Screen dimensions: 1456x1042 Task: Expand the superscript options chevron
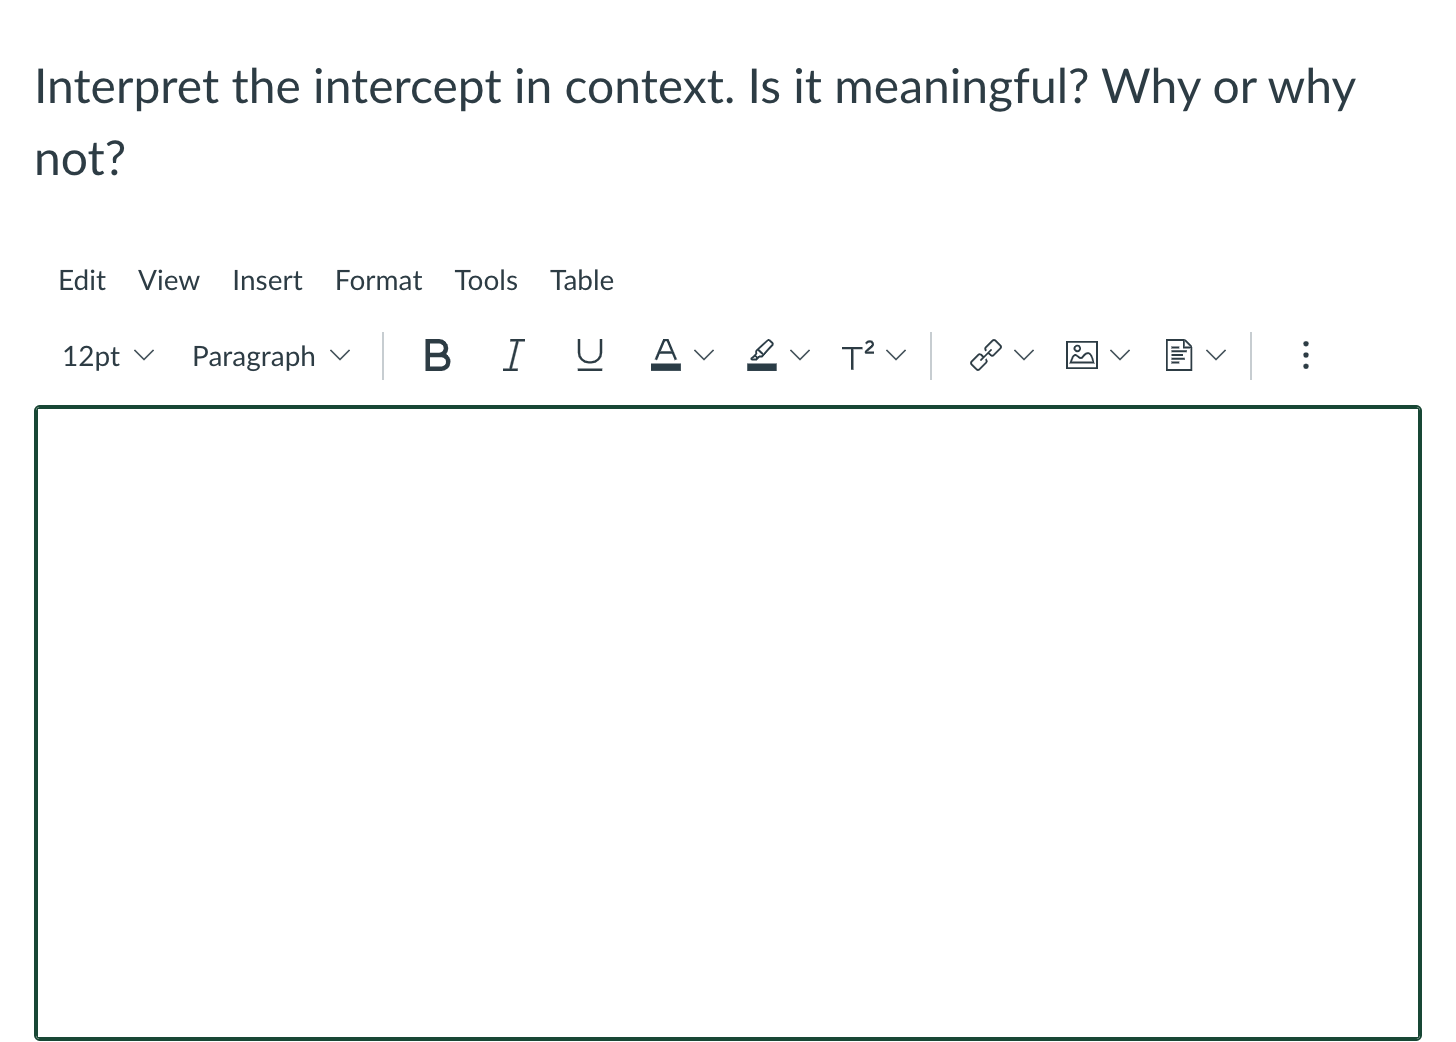(x=897, y=355)
